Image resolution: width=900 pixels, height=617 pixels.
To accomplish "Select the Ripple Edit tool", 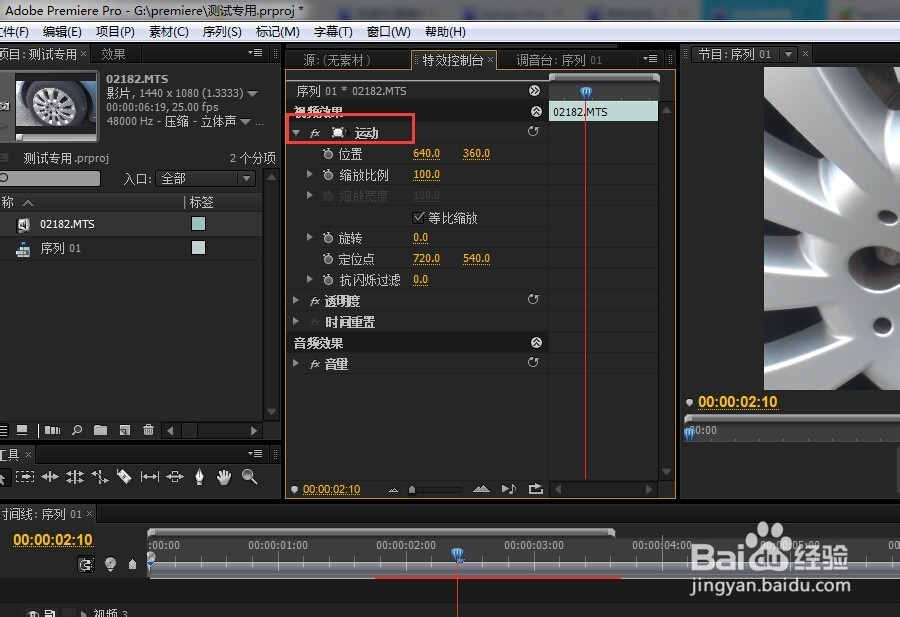I will point(50,476).
